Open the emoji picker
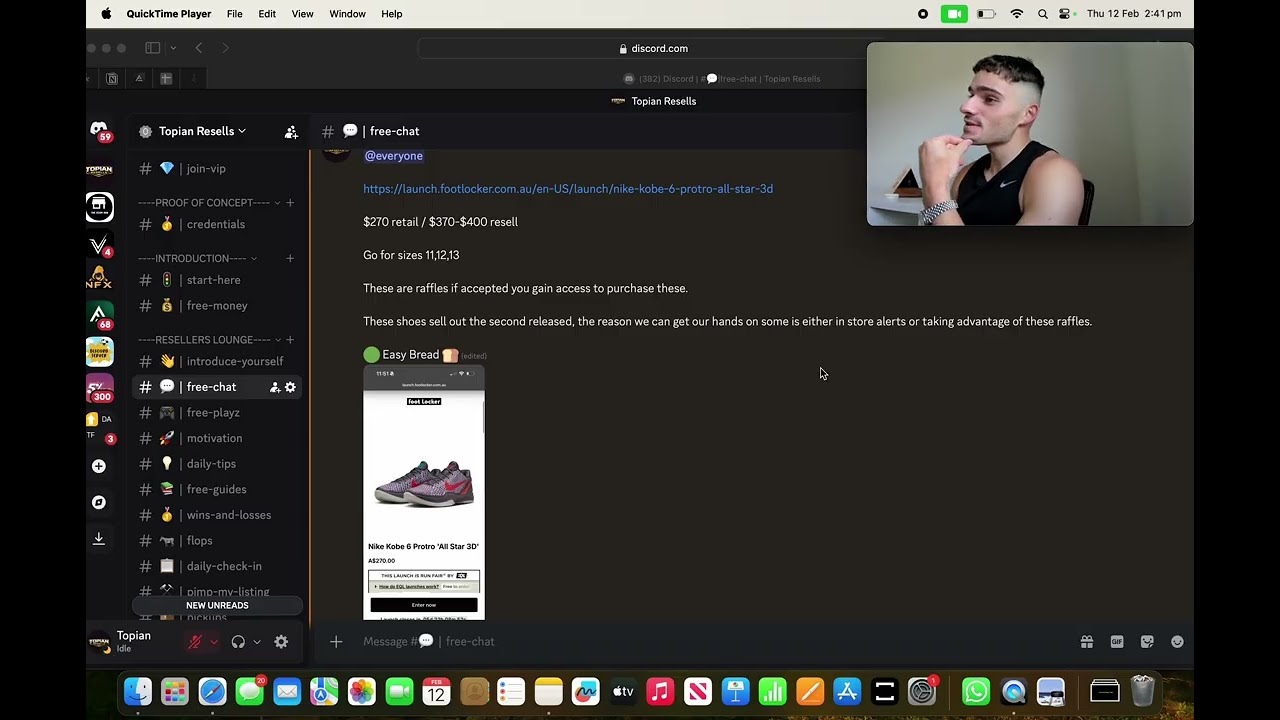Screen dimensions: 1280x720 click(x=1177, y=642)
